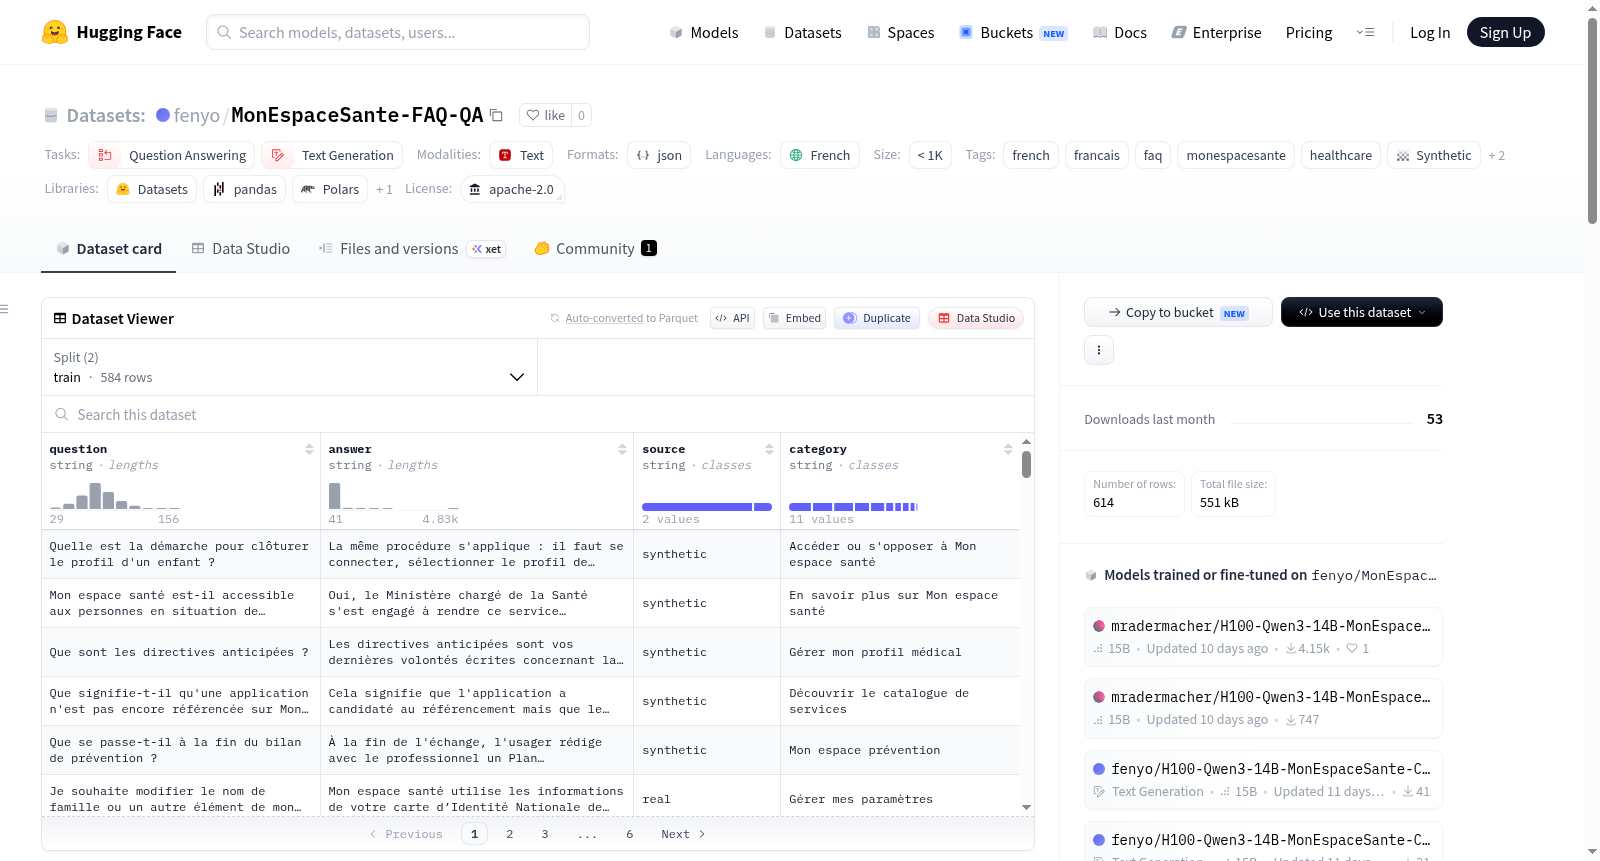Screen dimensions: 1600x861
Task: Open the apache-2.0 license tag
Action: point(512,189)
